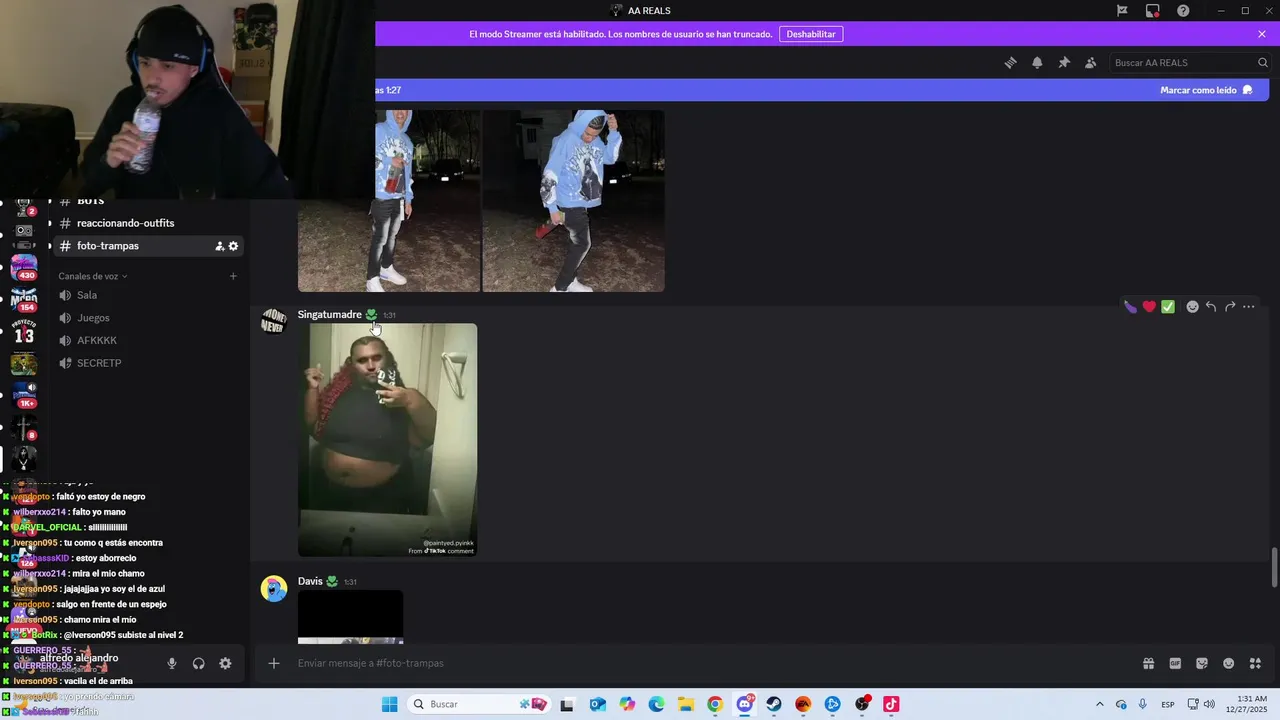Open the server with 430 badge

coord(24,267)
